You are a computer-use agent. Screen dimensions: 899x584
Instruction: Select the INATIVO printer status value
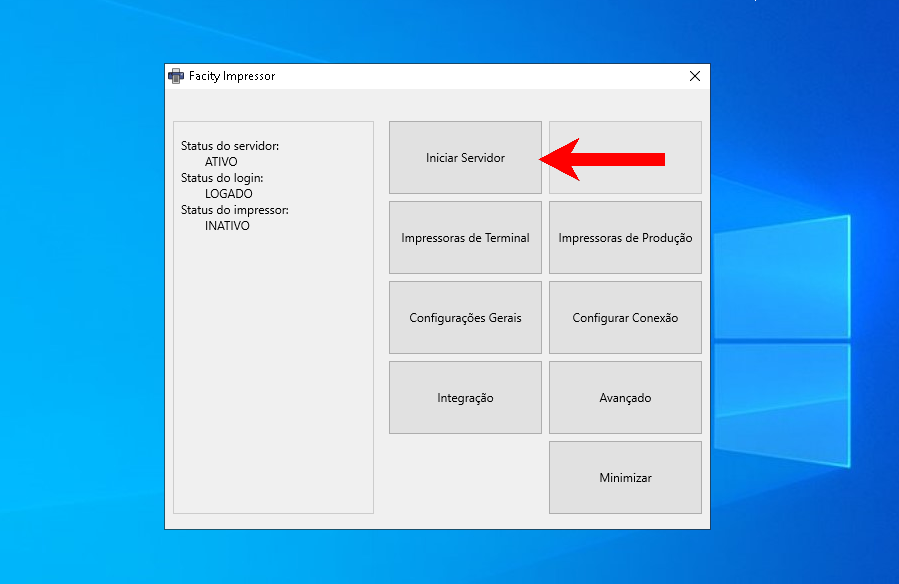227,226
